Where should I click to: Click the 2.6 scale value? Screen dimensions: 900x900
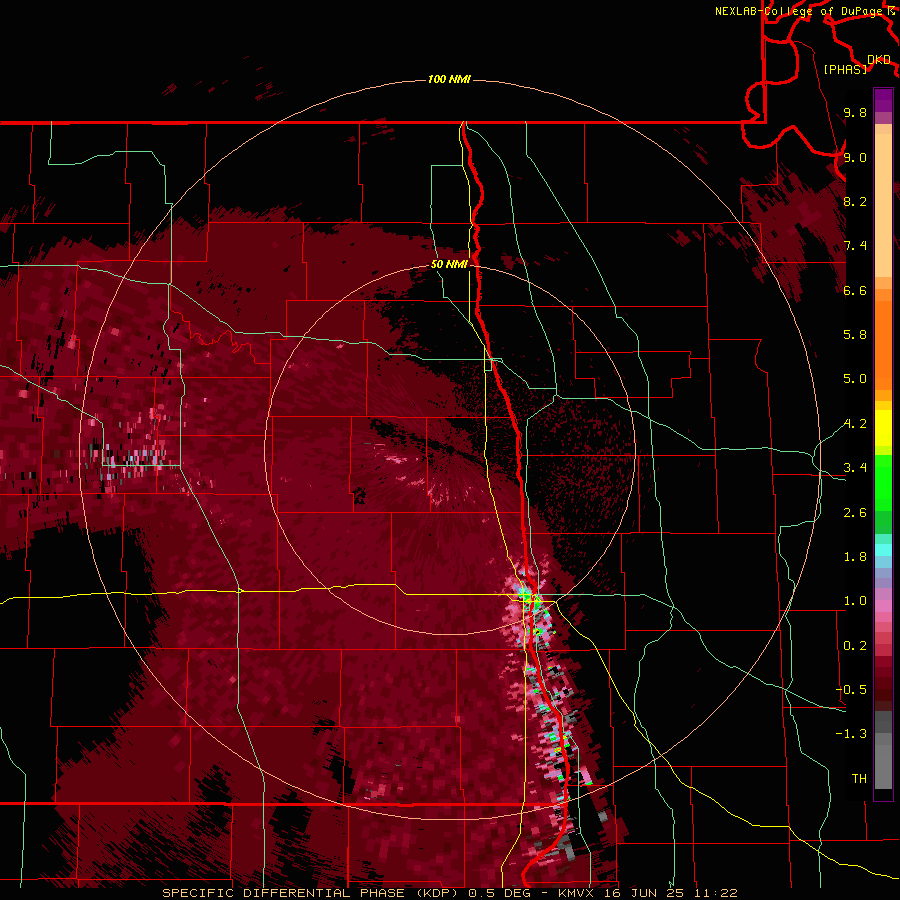(x=855, y=513)
